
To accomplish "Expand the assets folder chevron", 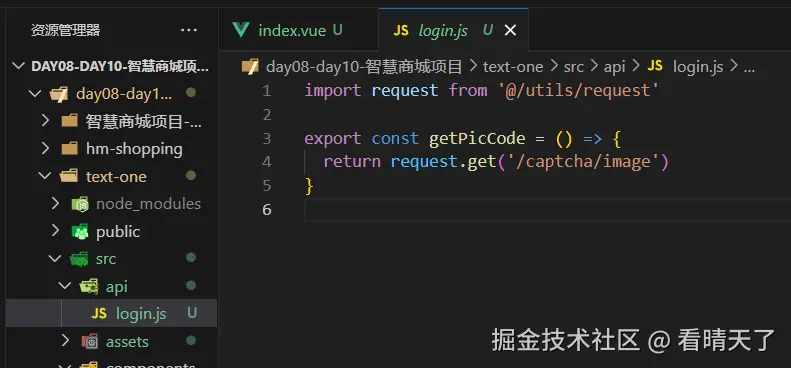I will [x=65, y=341].
